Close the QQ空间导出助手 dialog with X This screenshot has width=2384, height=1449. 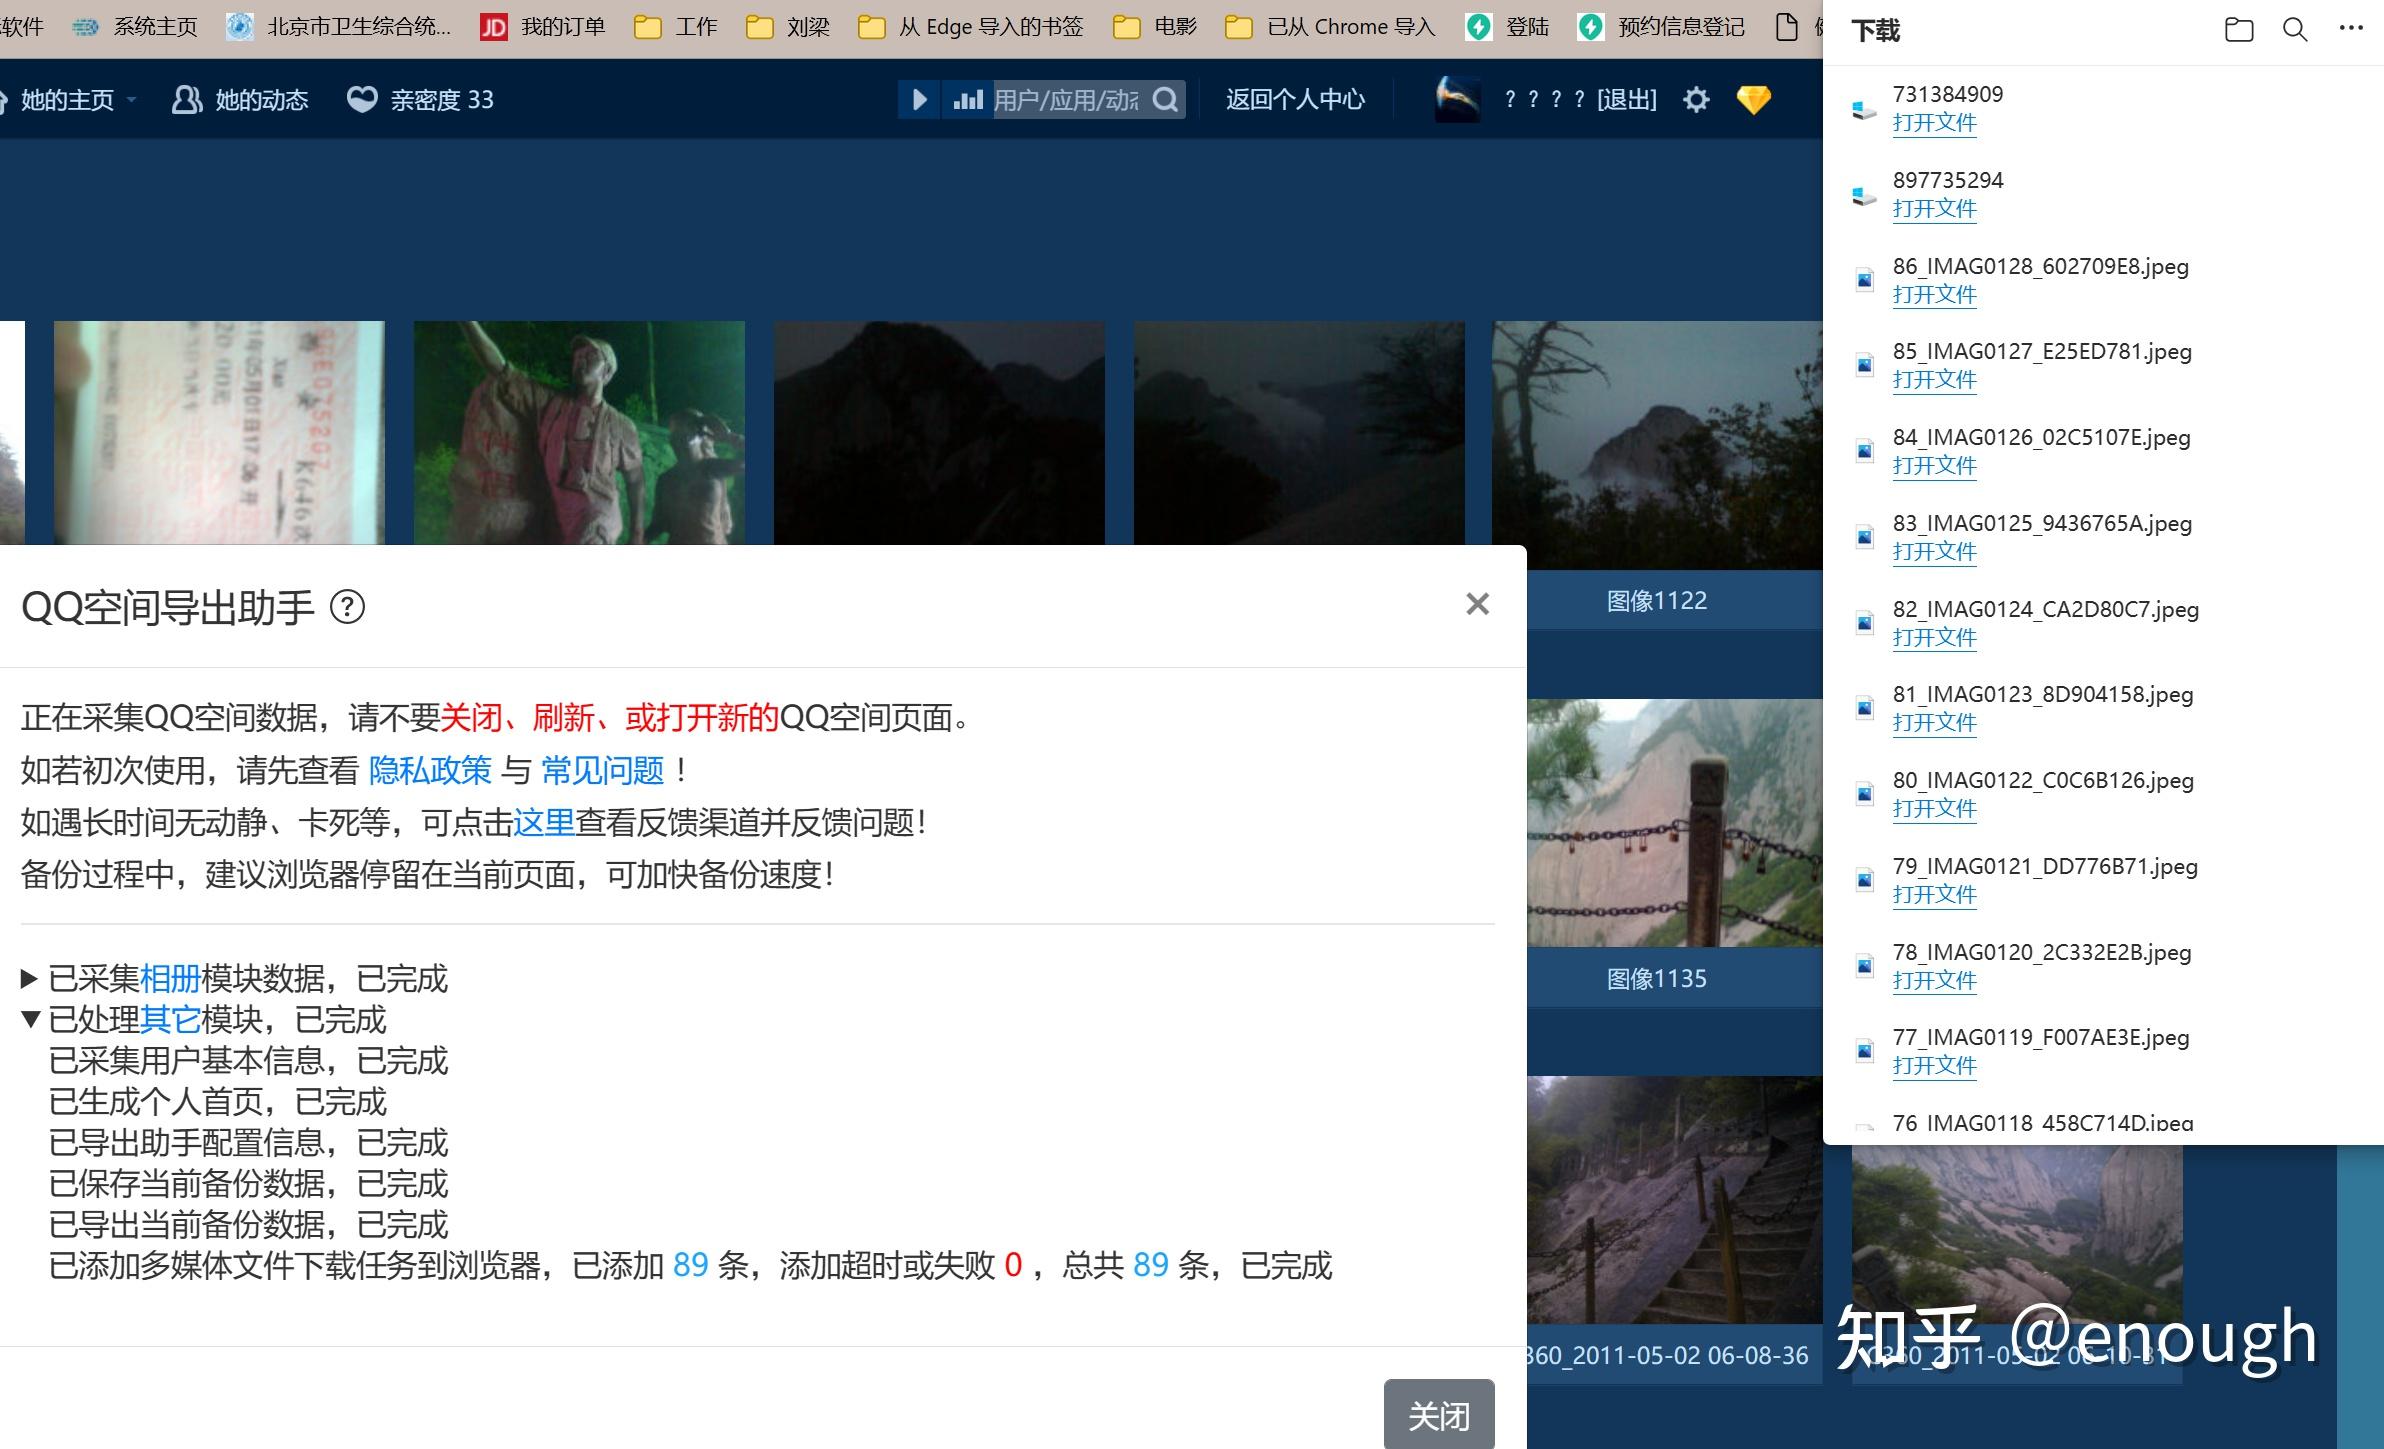(1477, 604)
